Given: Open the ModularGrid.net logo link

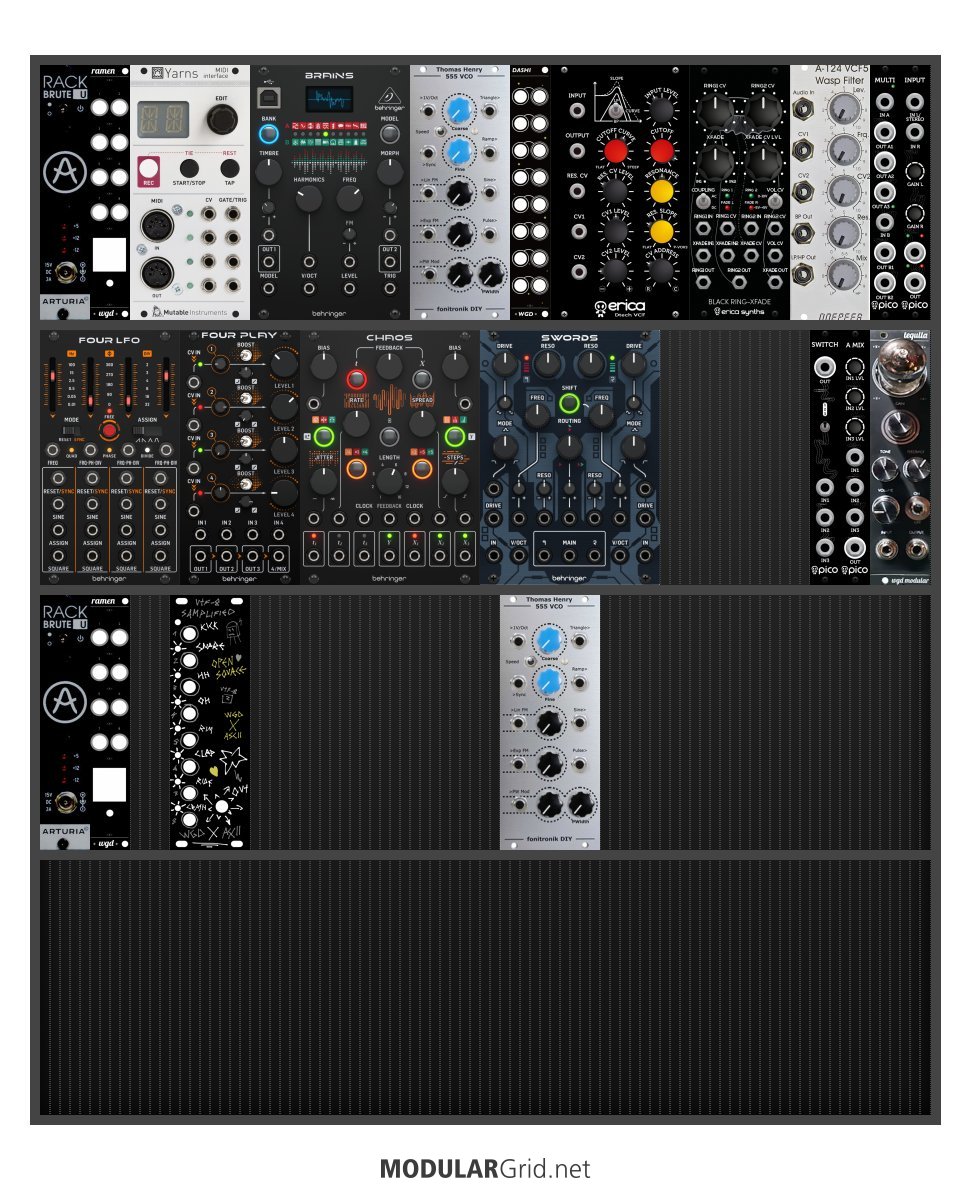Looking at the screenshot, I should click(485, 1169).
